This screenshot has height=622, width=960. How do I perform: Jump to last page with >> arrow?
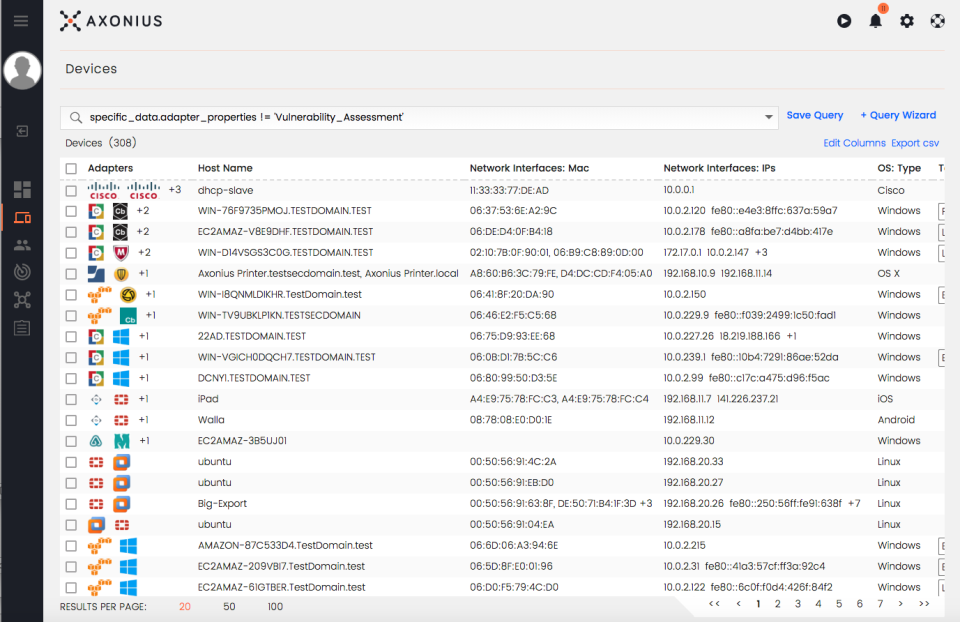pos(924,604)
